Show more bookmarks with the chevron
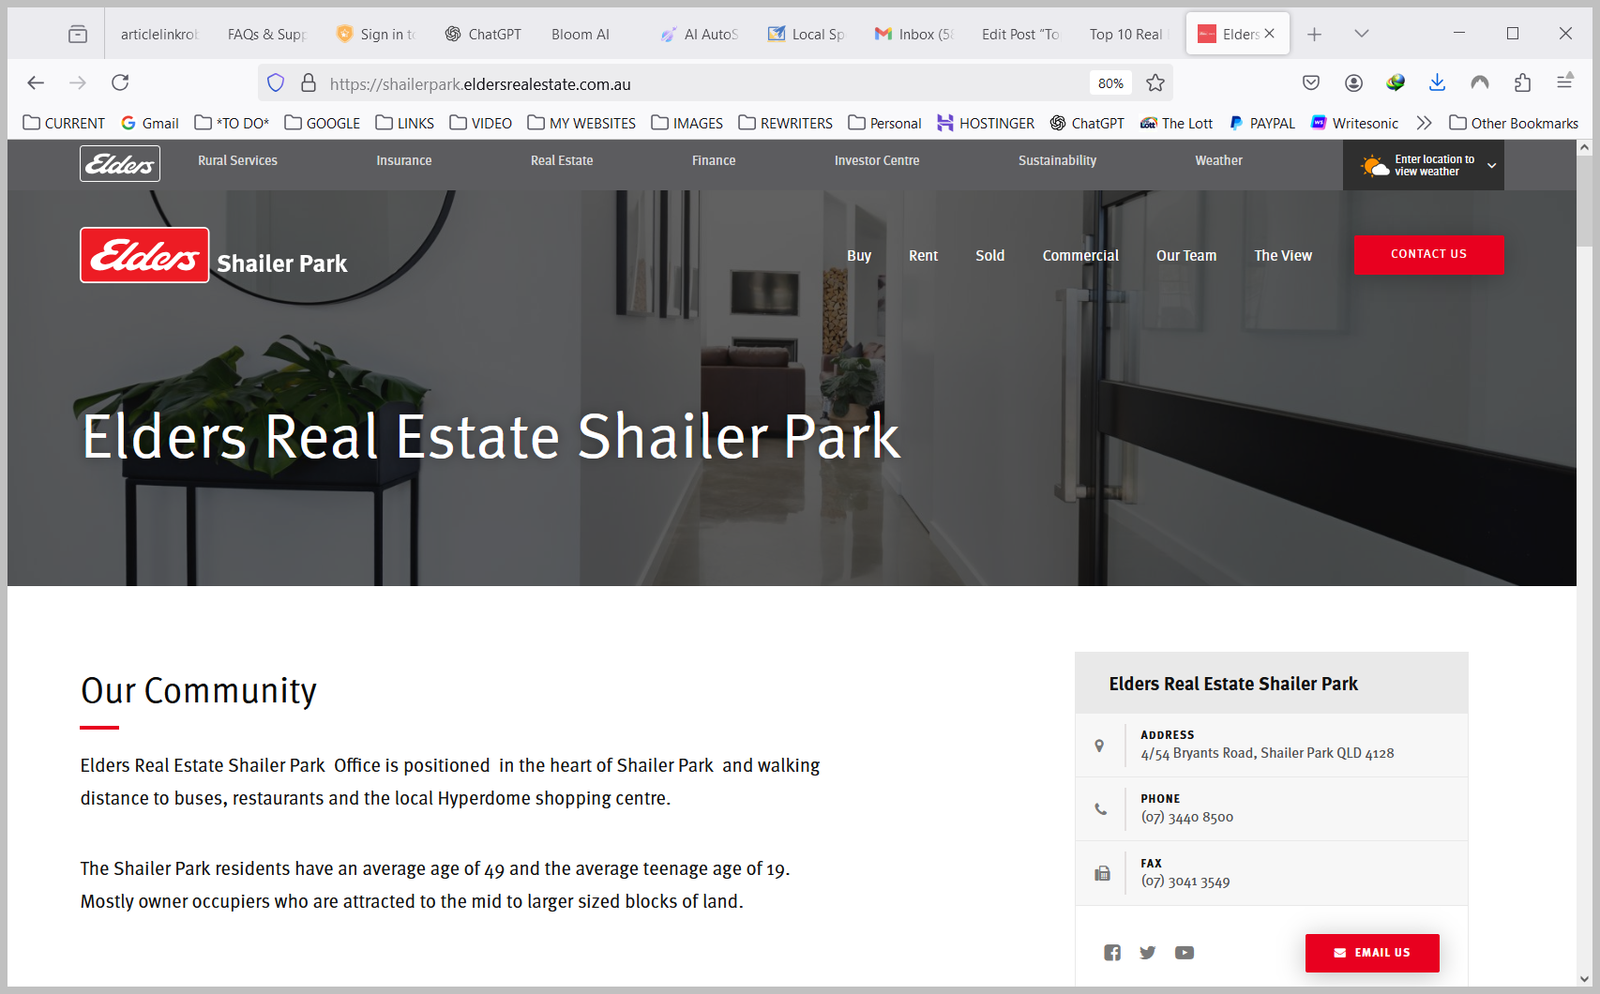 tap(1424, 123)
